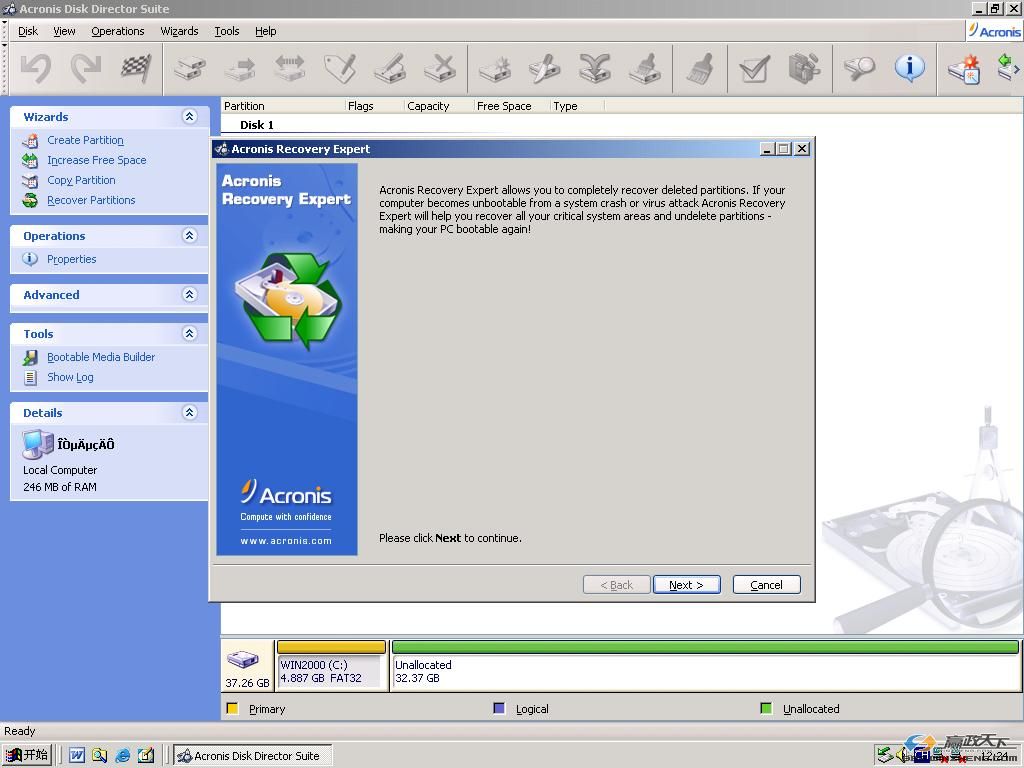Click the Resize partition double-arrow icon

290,69
